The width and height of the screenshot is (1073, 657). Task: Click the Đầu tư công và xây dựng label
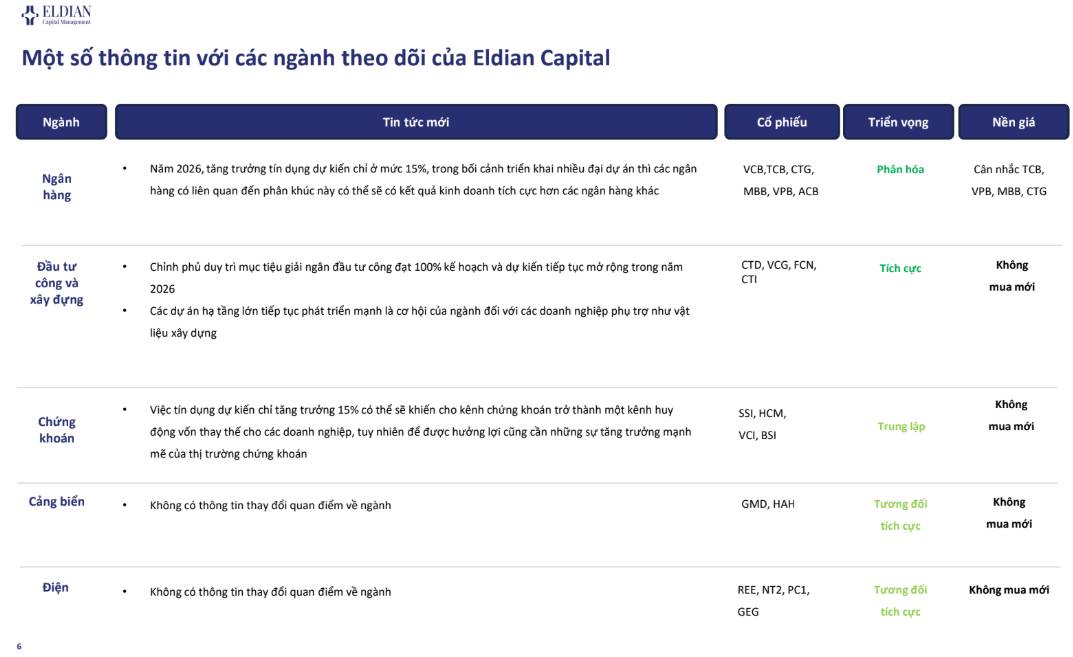(x=57, y=283)
